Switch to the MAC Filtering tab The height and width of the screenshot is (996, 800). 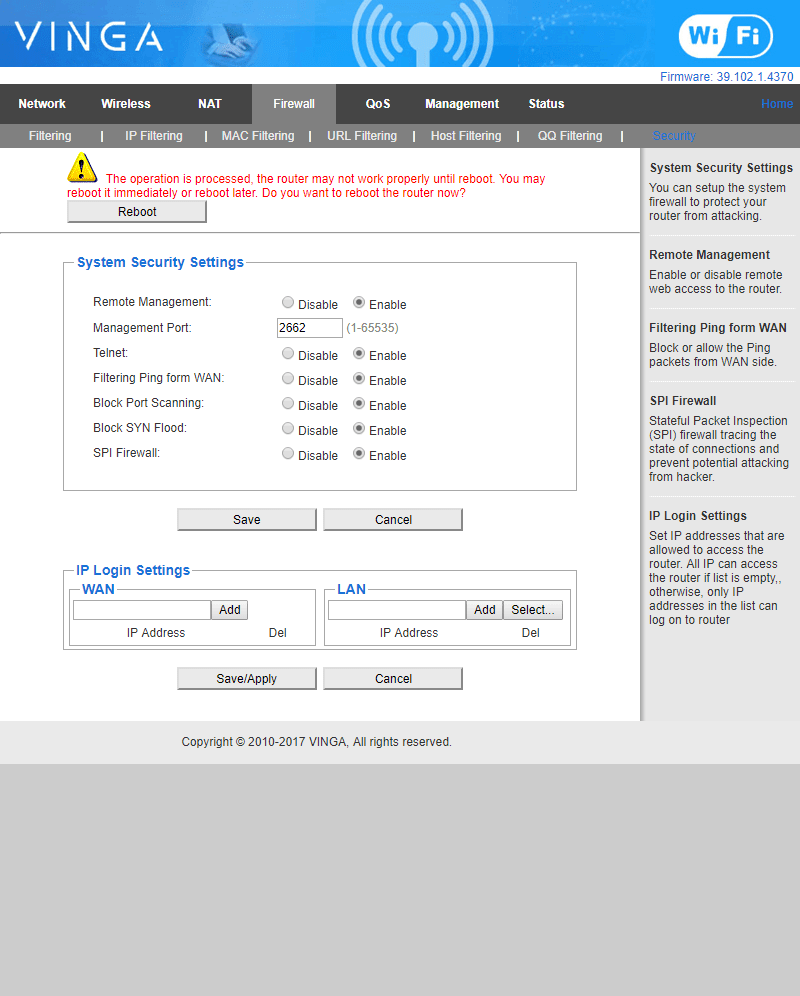click(258, 136)
